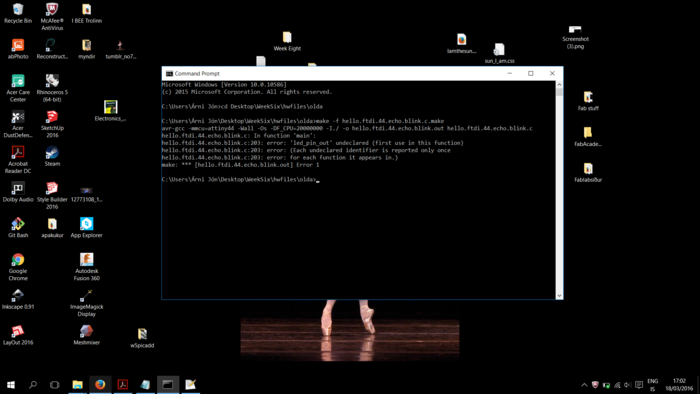
Task: Launch App Explorer
Action: tap(87, 227)
